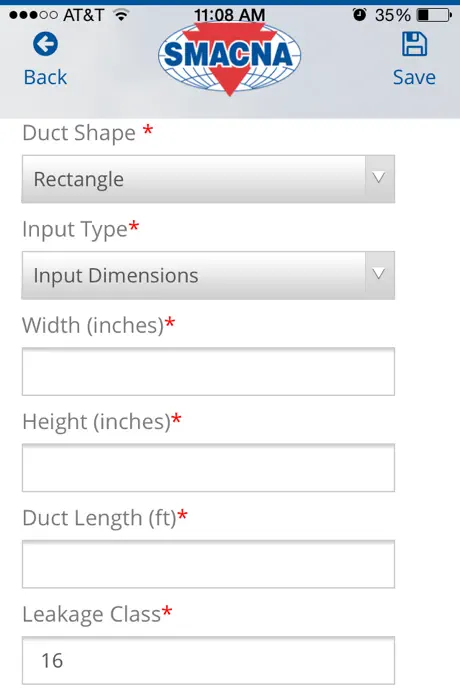Image resolution: width=460 pixels, height=690 pixels.
Task: Tap the SMACNA globe logo
Action: click(x=229, y=57)
